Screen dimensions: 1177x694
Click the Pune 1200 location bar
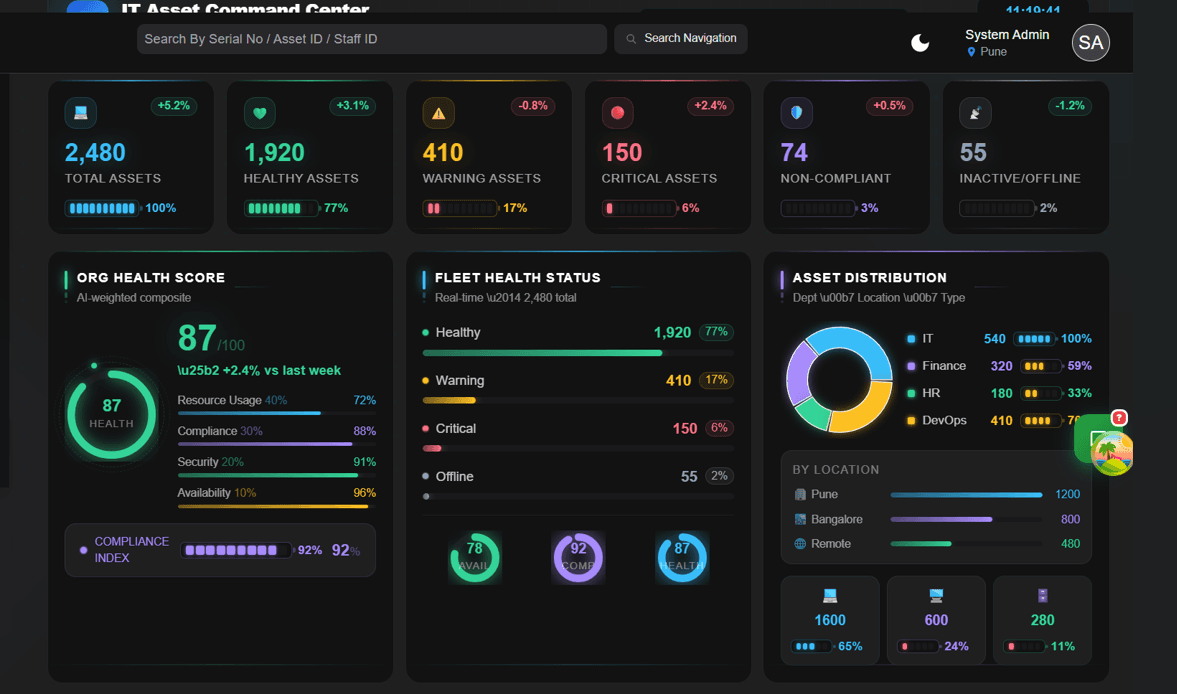[966, 494]
